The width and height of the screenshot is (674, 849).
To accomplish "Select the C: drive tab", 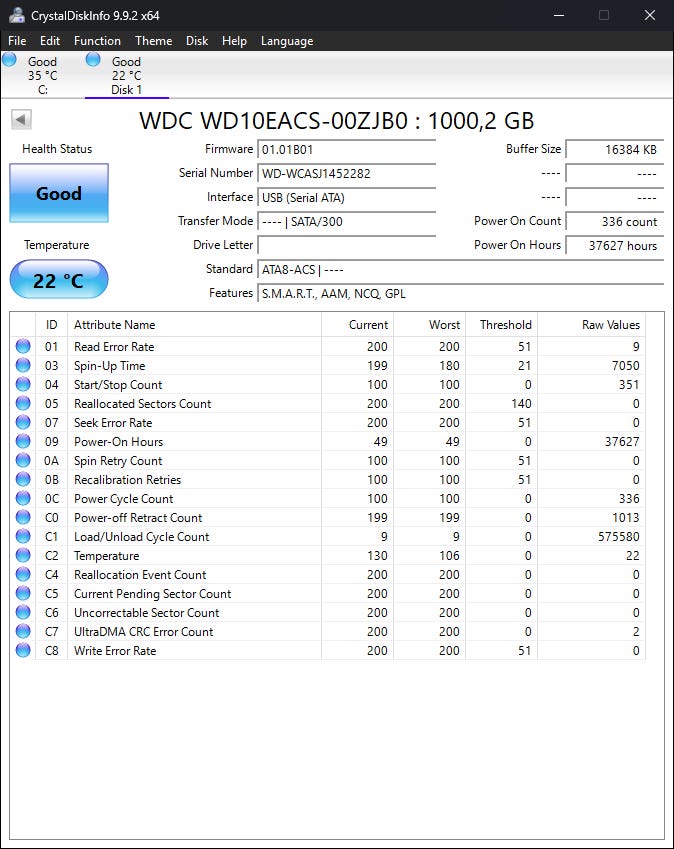I will click(42, 75).
